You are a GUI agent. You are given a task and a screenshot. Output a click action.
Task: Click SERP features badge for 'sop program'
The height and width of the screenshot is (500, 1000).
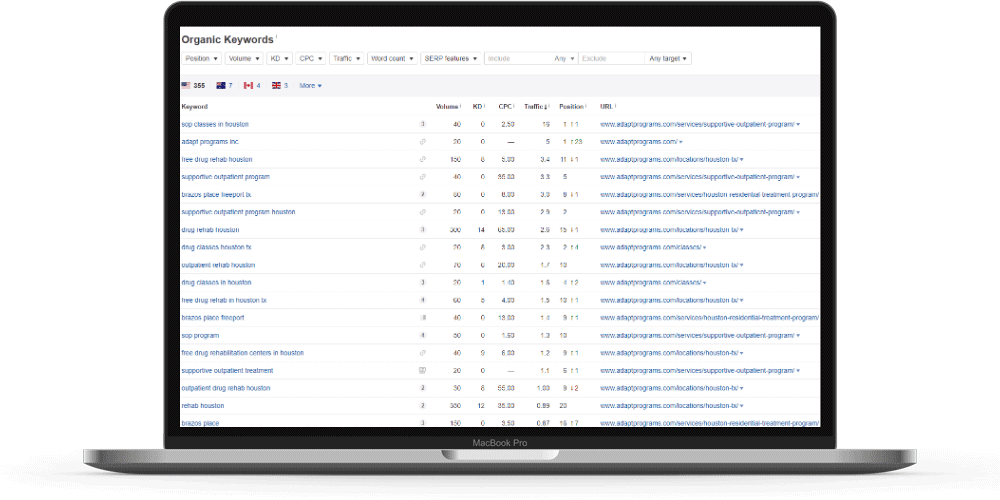click(x=422, y=335)
